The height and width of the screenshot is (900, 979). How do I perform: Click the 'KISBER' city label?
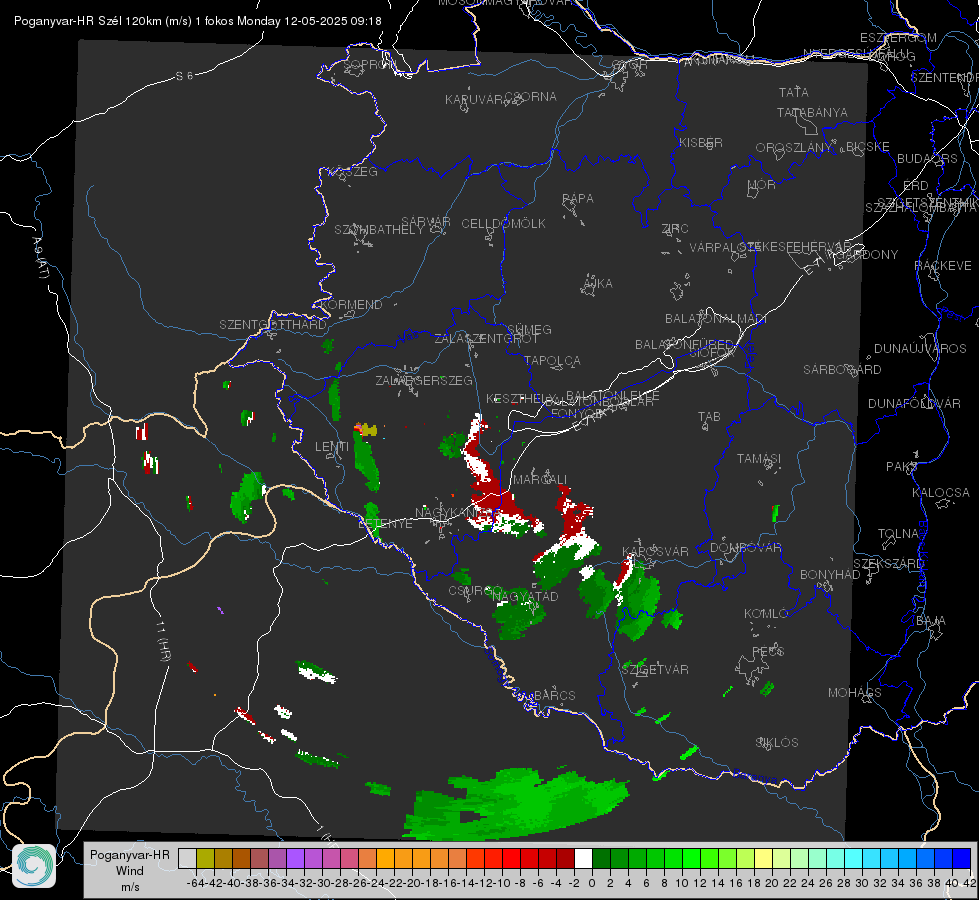point(701,142)
